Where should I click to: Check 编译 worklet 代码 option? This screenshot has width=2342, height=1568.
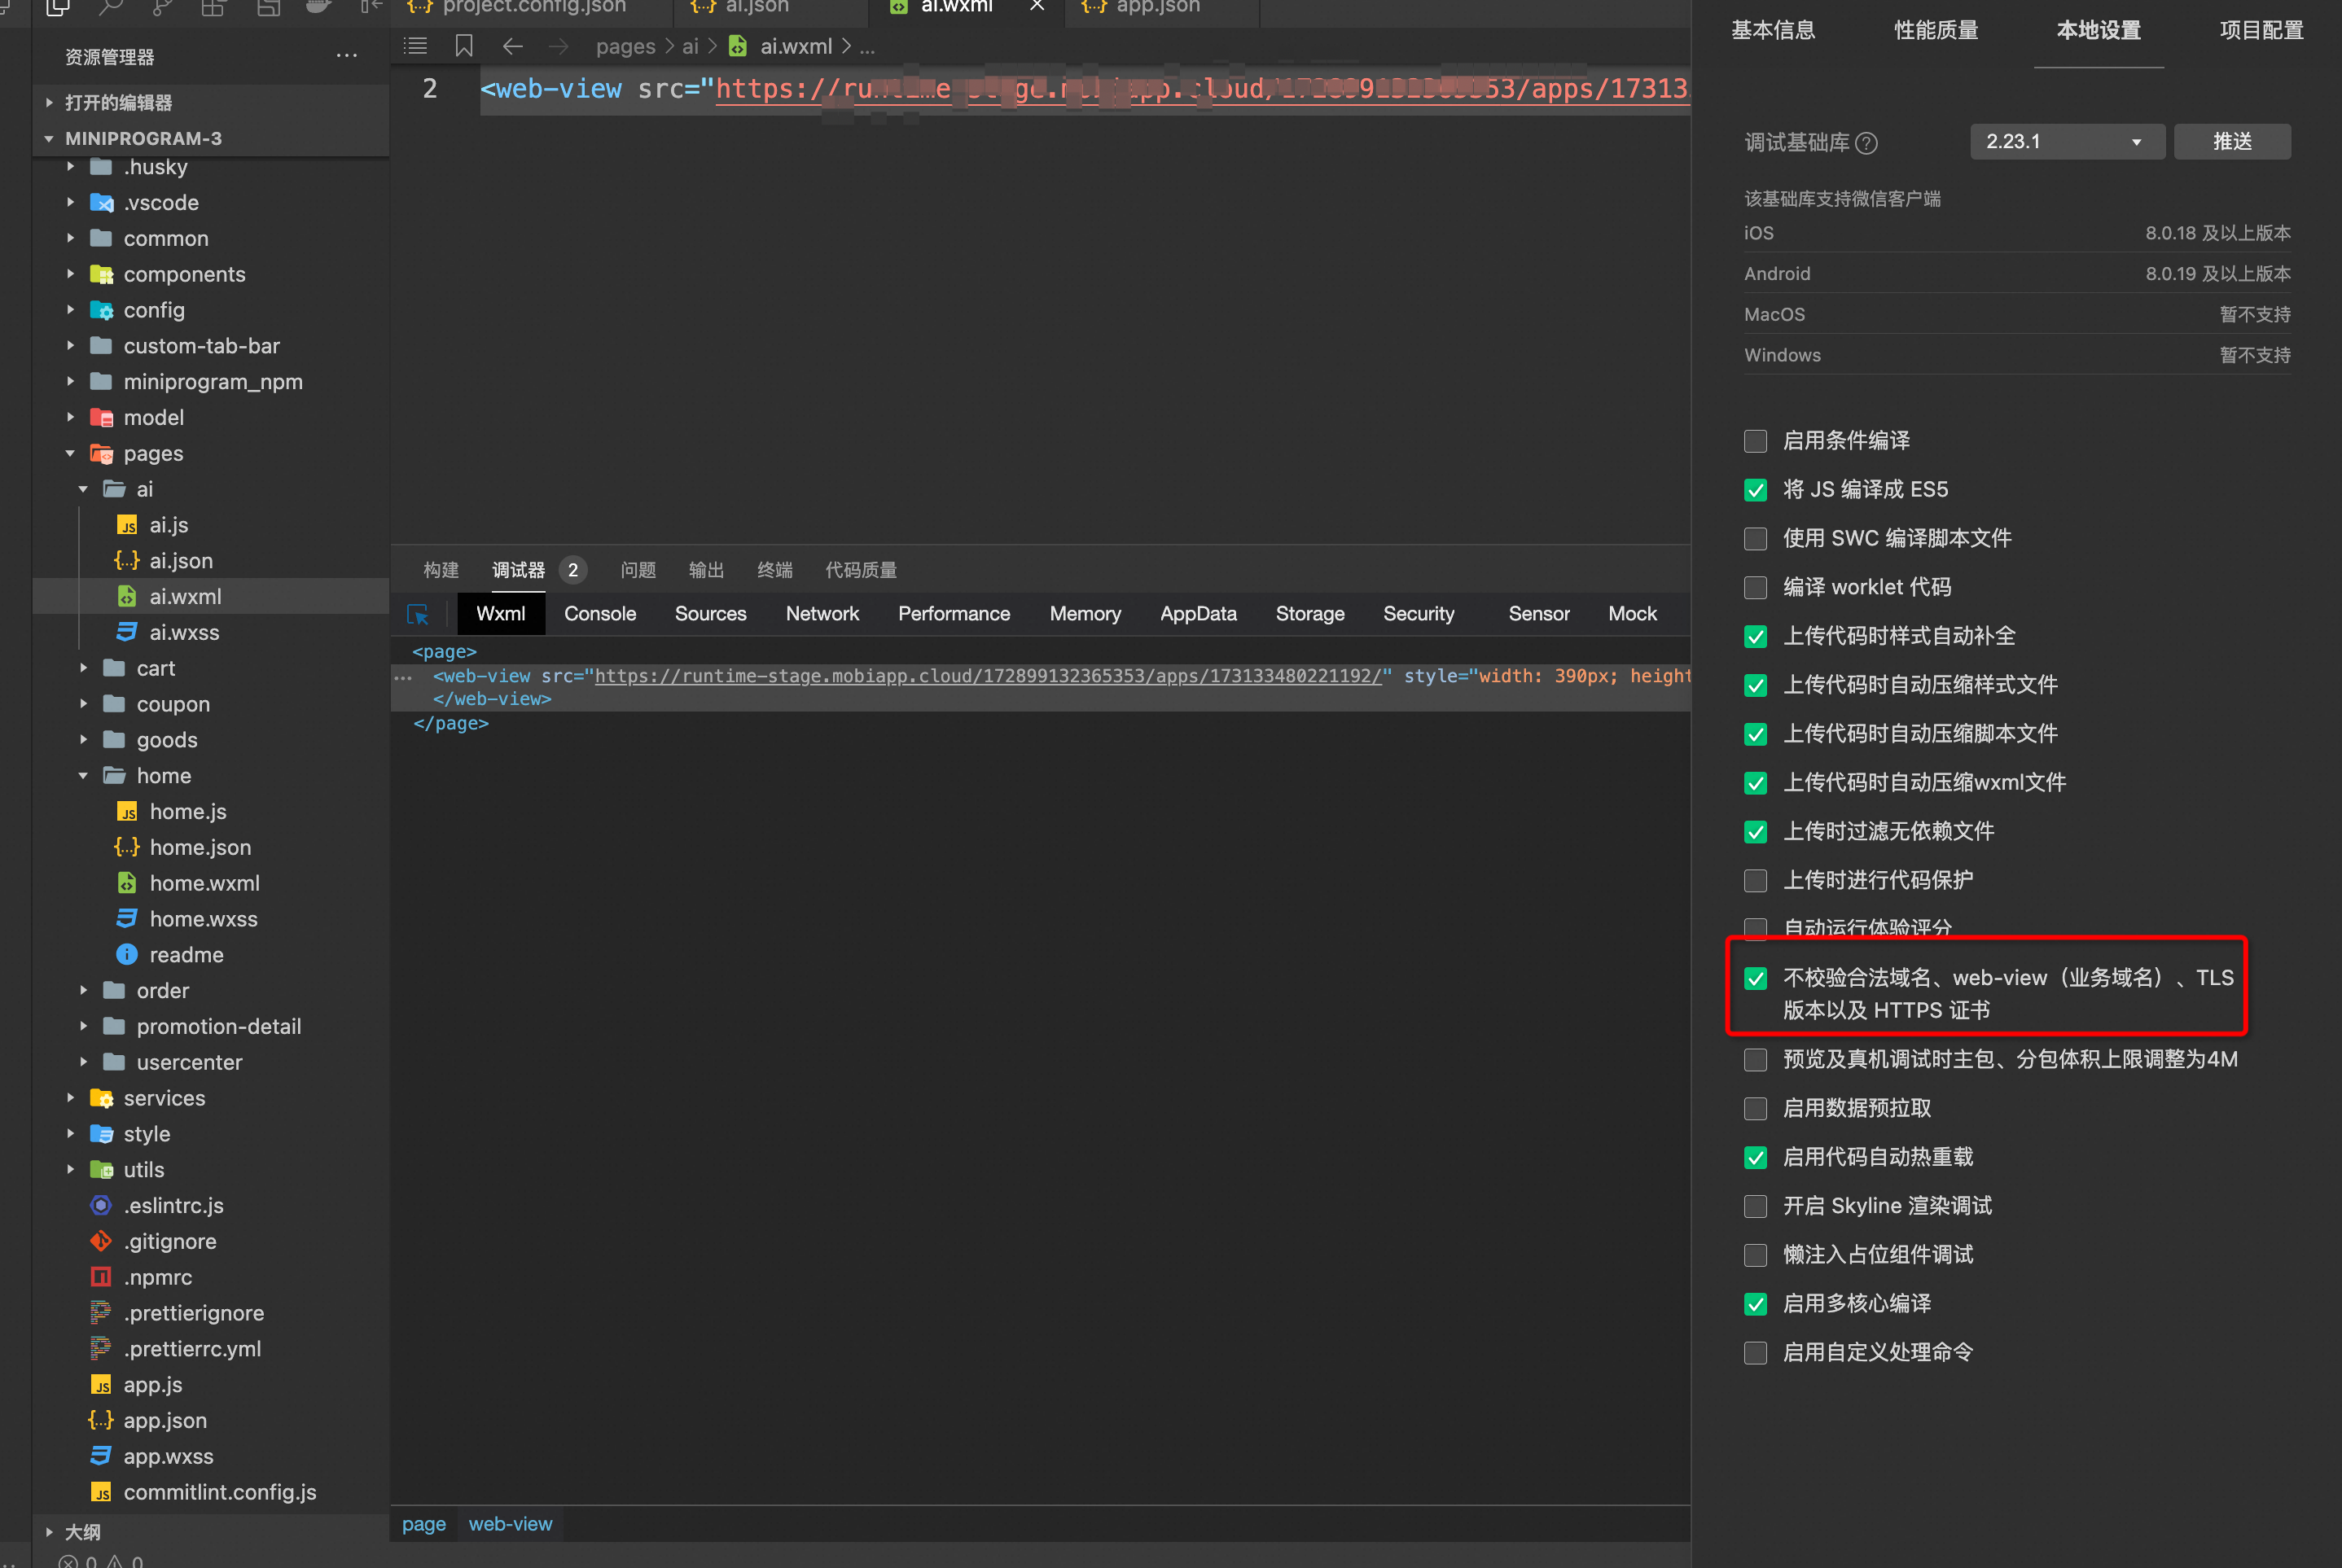(x=1755, y=588)
